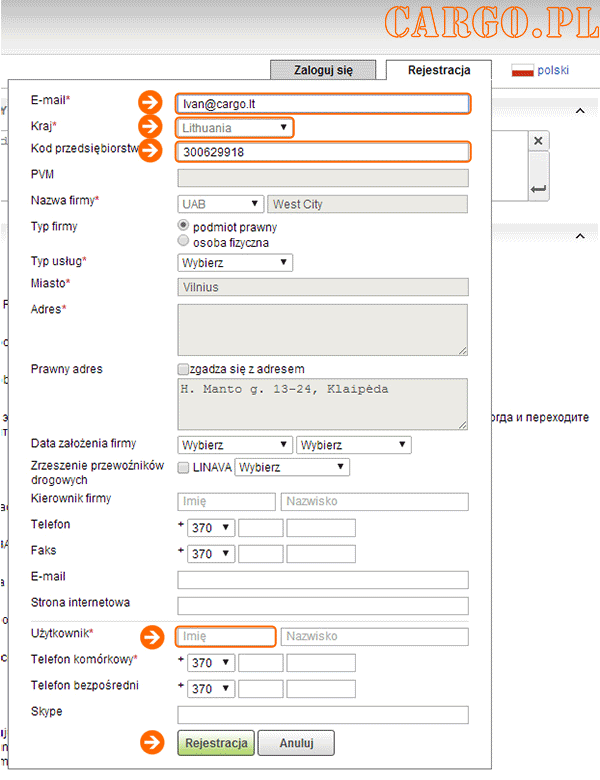The height and width of the screenshot is (780, 600).
Task: Switch to the Zaloguj się tab
Action: click(323, 70)
